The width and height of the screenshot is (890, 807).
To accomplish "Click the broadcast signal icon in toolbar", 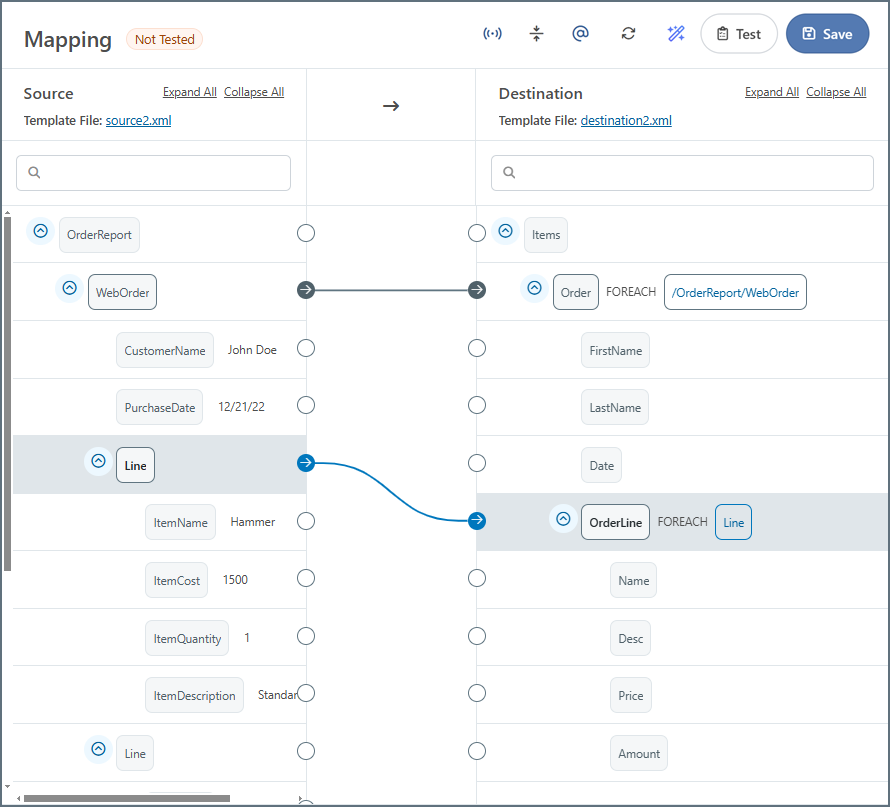I will 492,34.
